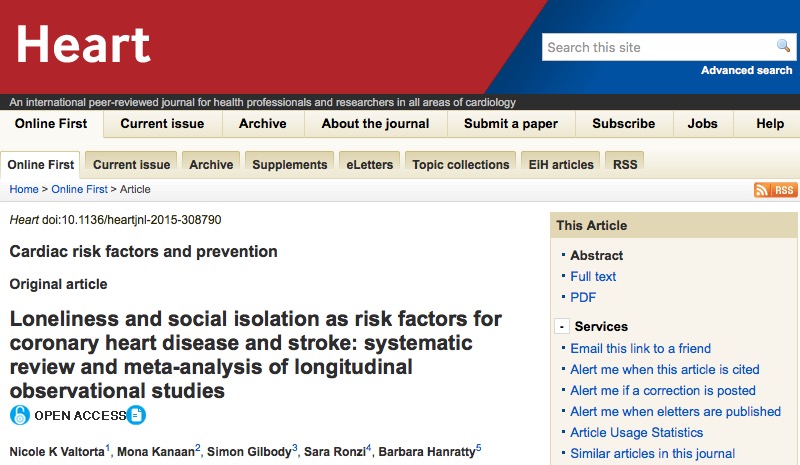Click the Home breadcrumb link
The image size is (800, 465).
[24, 189]
